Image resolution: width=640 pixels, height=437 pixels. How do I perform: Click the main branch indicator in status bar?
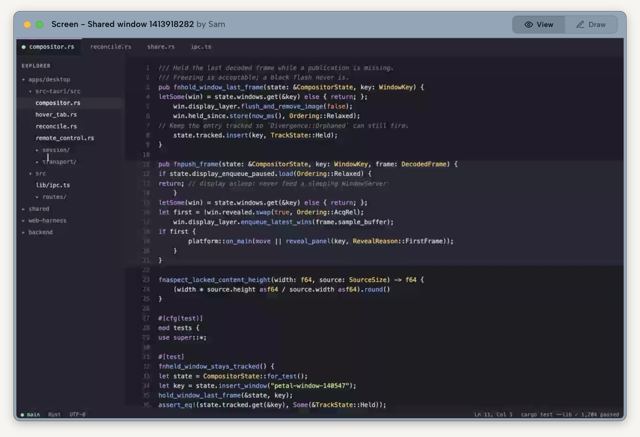[x=31, y=415]
